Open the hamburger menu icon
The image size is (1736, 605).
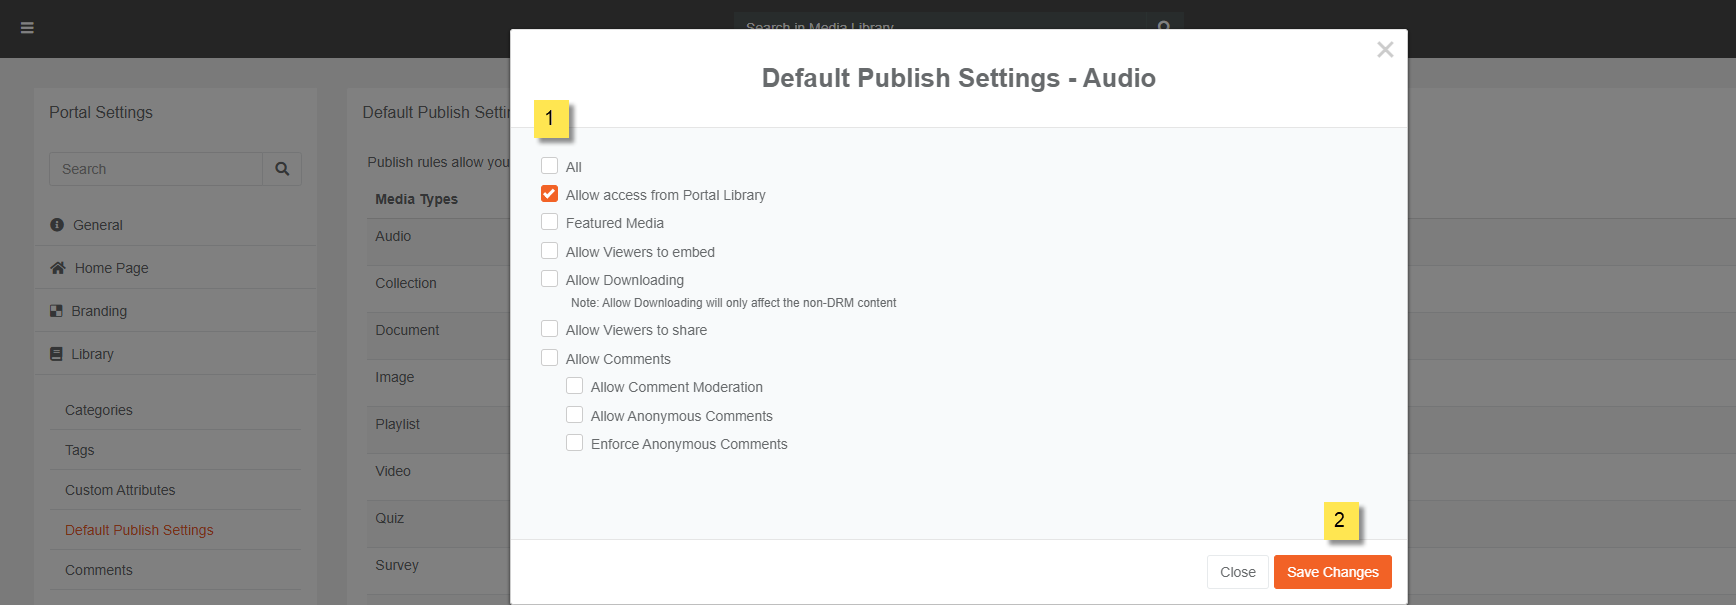27,28
